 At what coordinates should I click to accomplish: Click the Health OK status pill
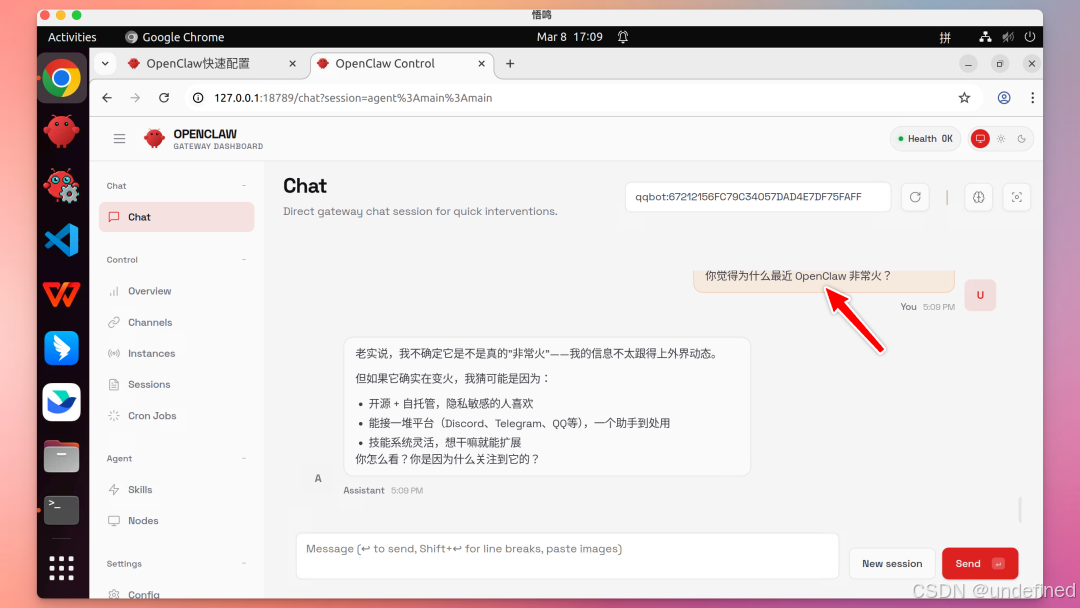(925, 138)
